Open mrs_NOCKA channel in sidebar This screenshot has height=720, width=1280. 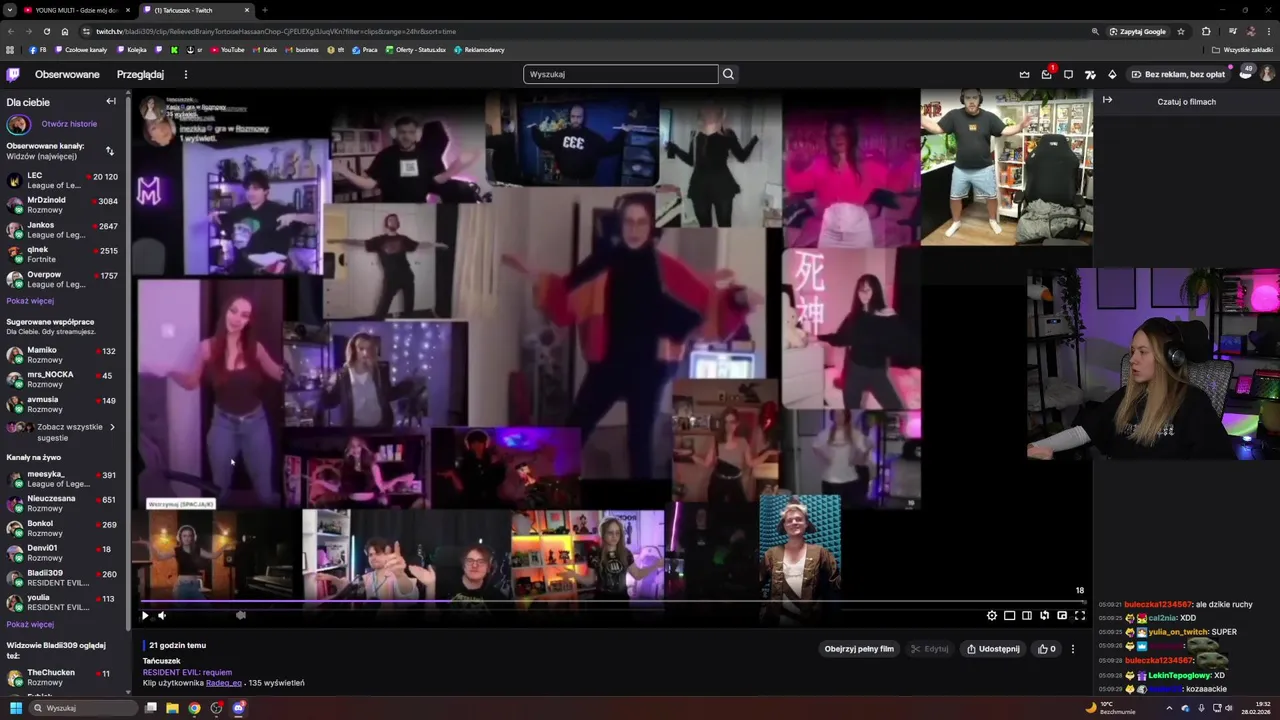(62, 379)
